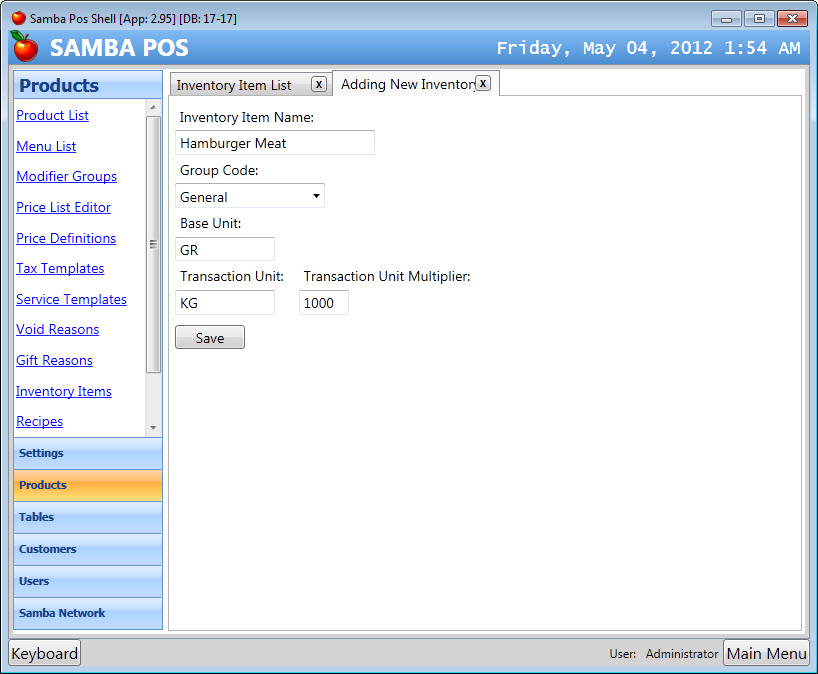The image size is (818, 674).
Task: Open Modifier Groups
Action: (66, 176)
